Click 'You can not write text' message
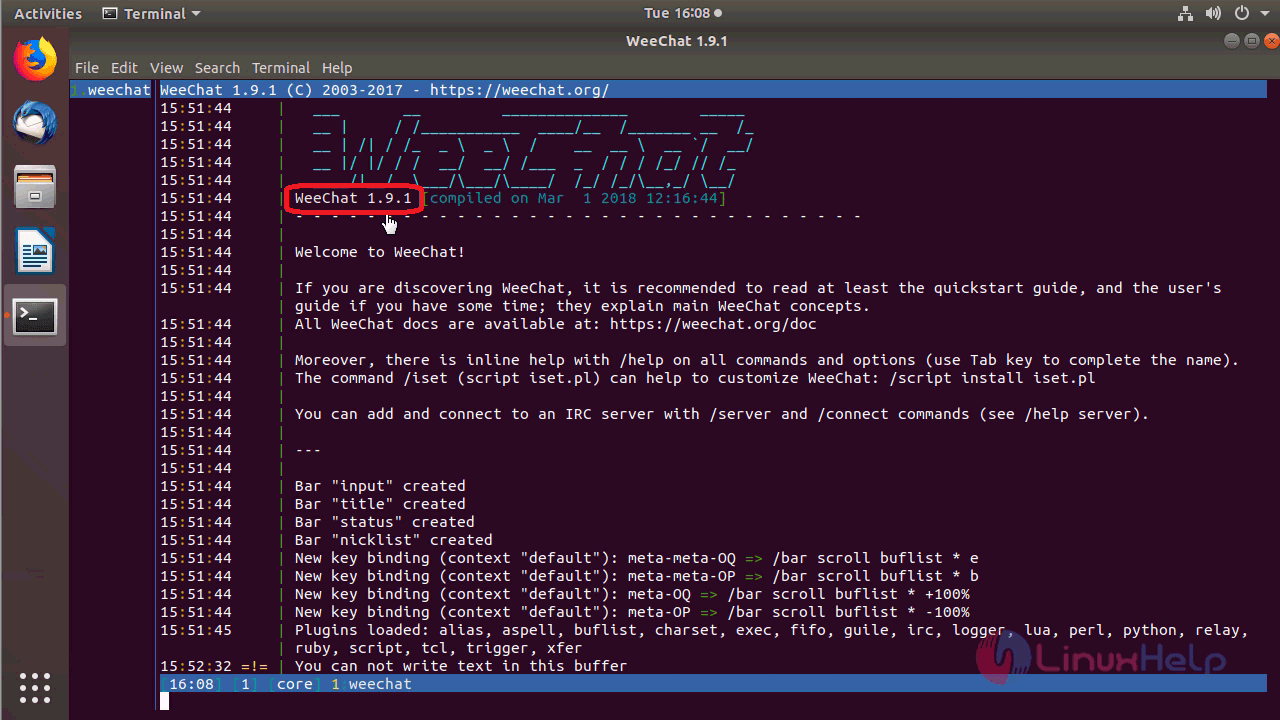1280x720 pixels. (461, 666)
